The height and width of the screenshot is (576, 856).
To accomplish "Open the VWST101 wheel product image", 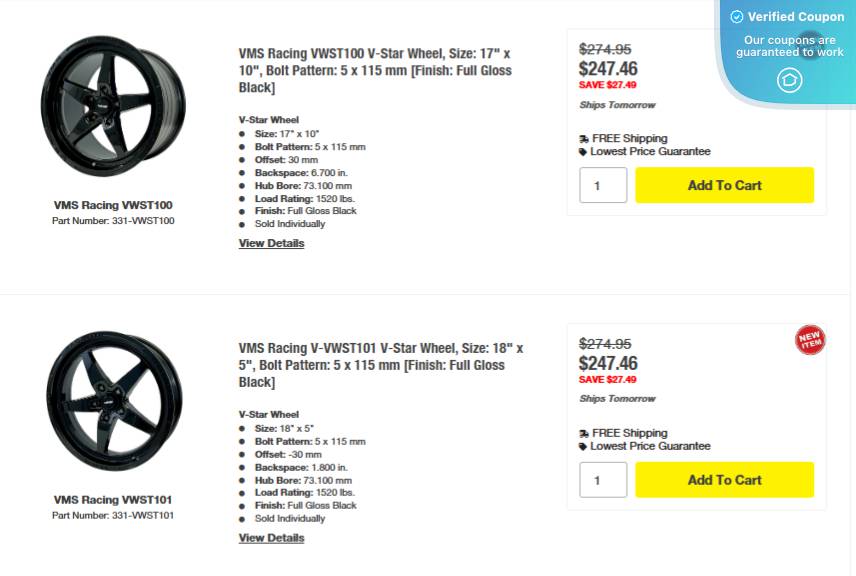I will click(113, 403).
